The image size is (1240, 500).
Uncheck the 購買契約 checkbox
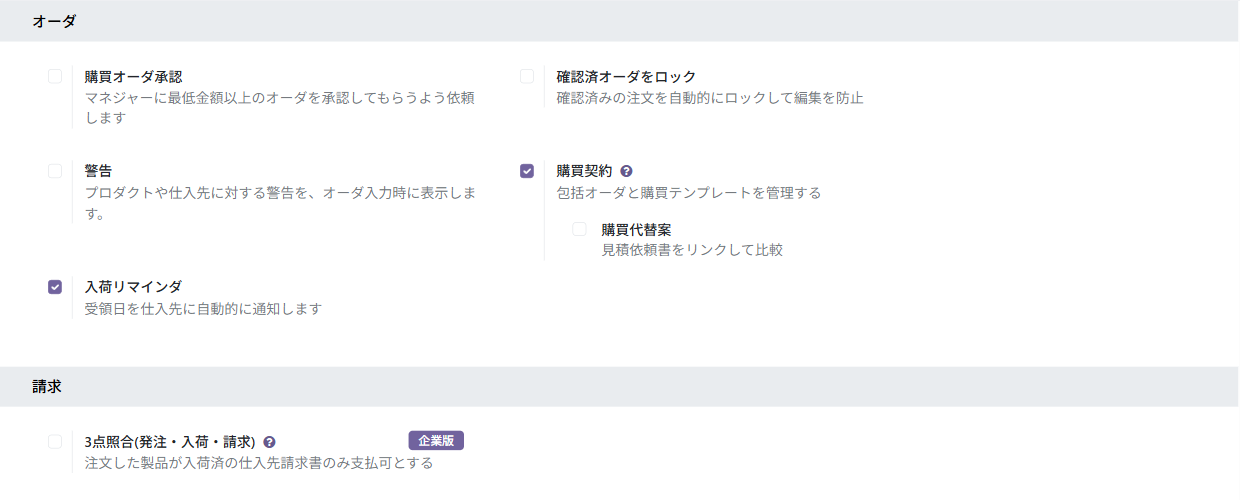point(527,171)
